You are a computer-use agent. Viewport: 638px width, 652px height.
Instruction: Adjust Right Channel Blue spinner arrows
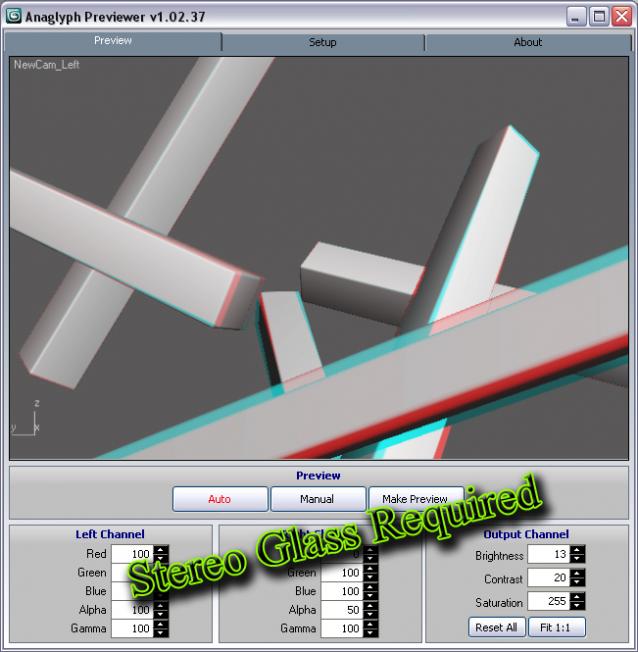tap(371, 591)
